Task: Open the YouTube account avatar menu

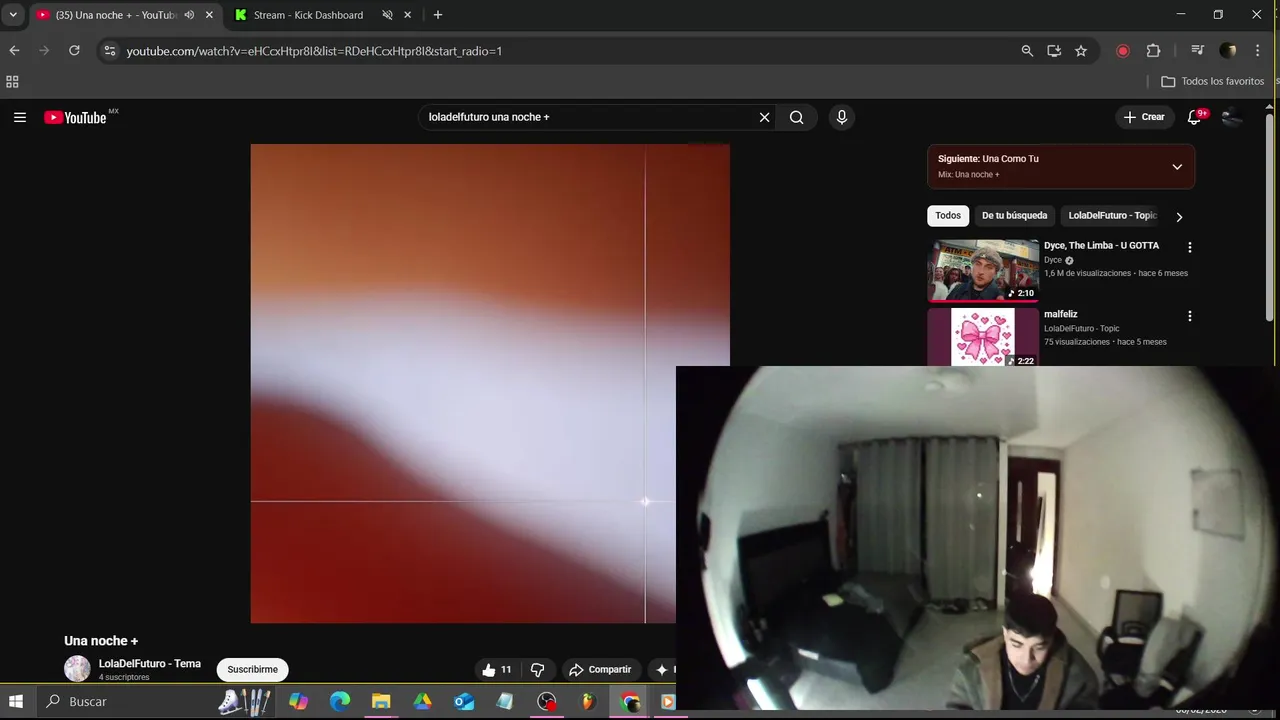Action: coord(1232,117)
